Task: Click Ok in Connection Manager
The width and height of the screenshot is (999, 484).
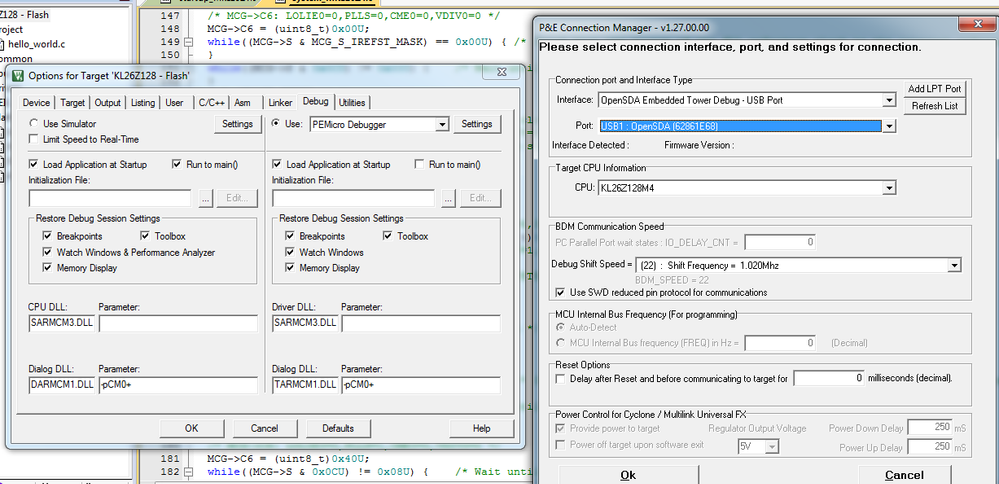Action: 628,474
